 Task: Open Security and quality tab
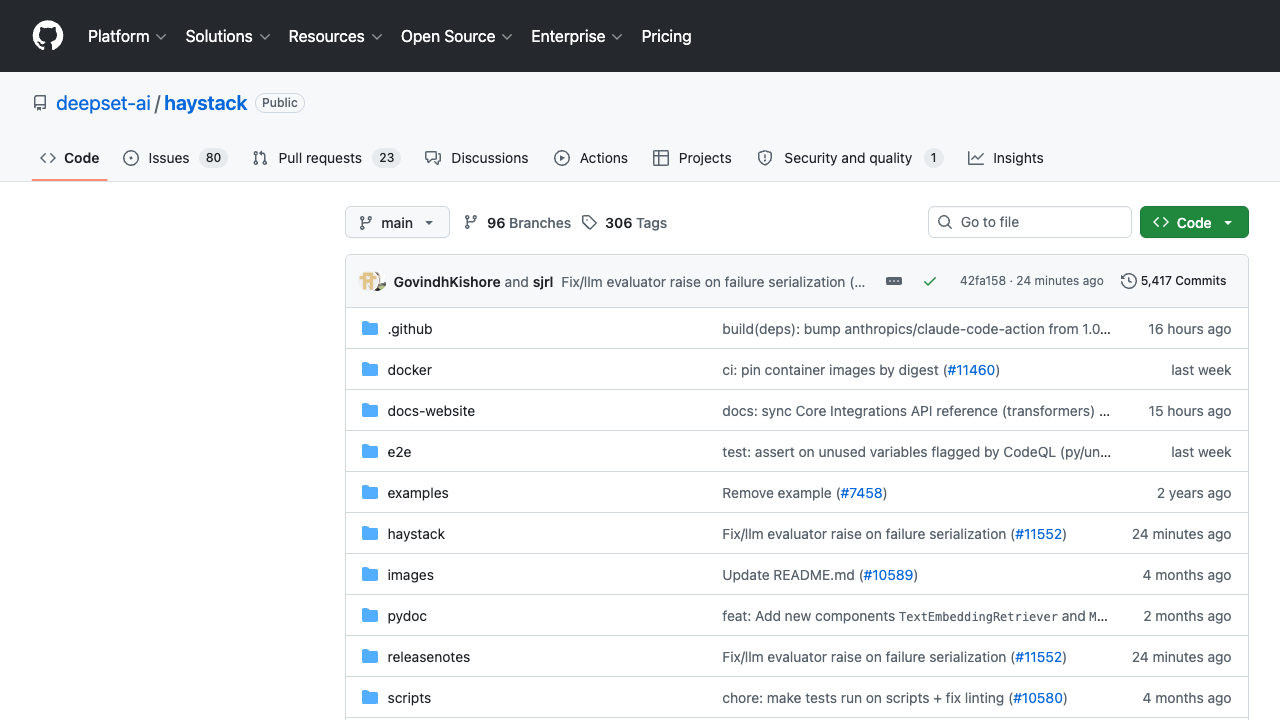coord(850,158)
